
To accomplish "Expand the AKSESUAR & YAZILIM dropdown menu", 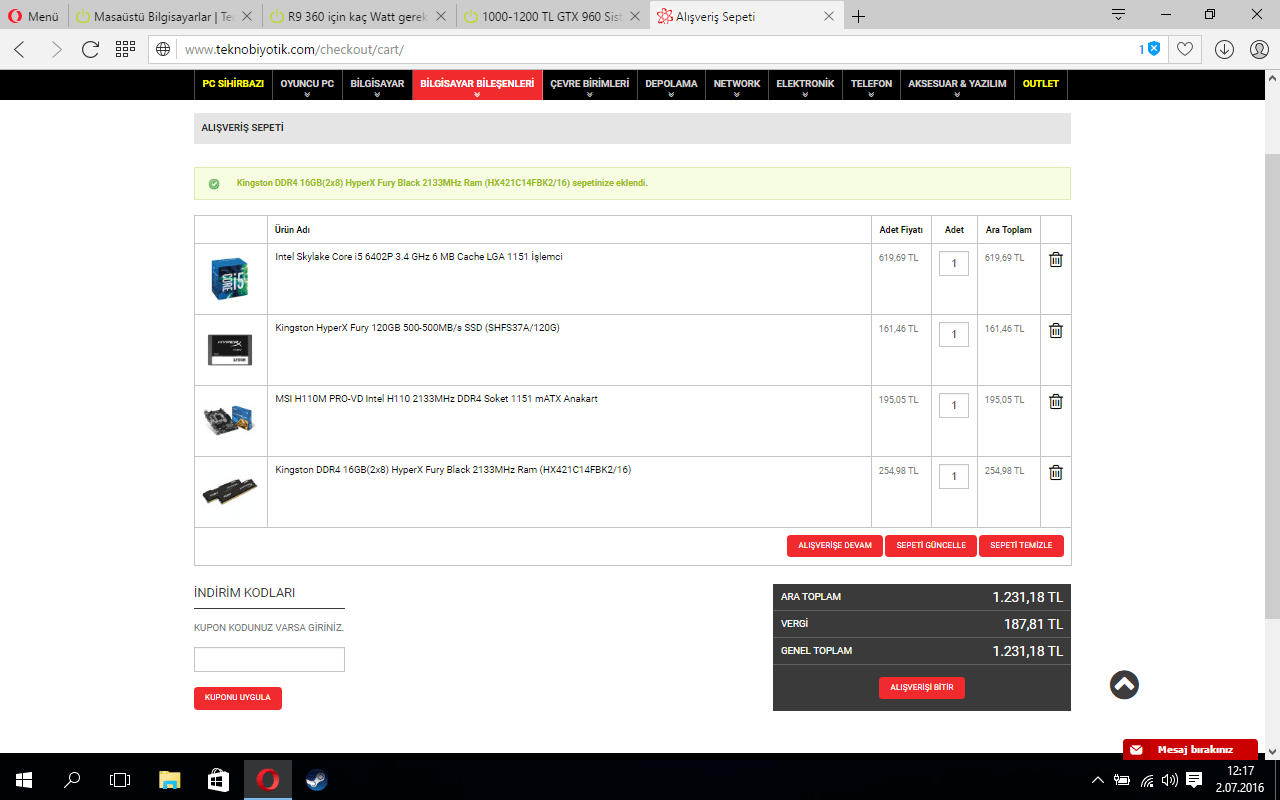I will (957, 85).
